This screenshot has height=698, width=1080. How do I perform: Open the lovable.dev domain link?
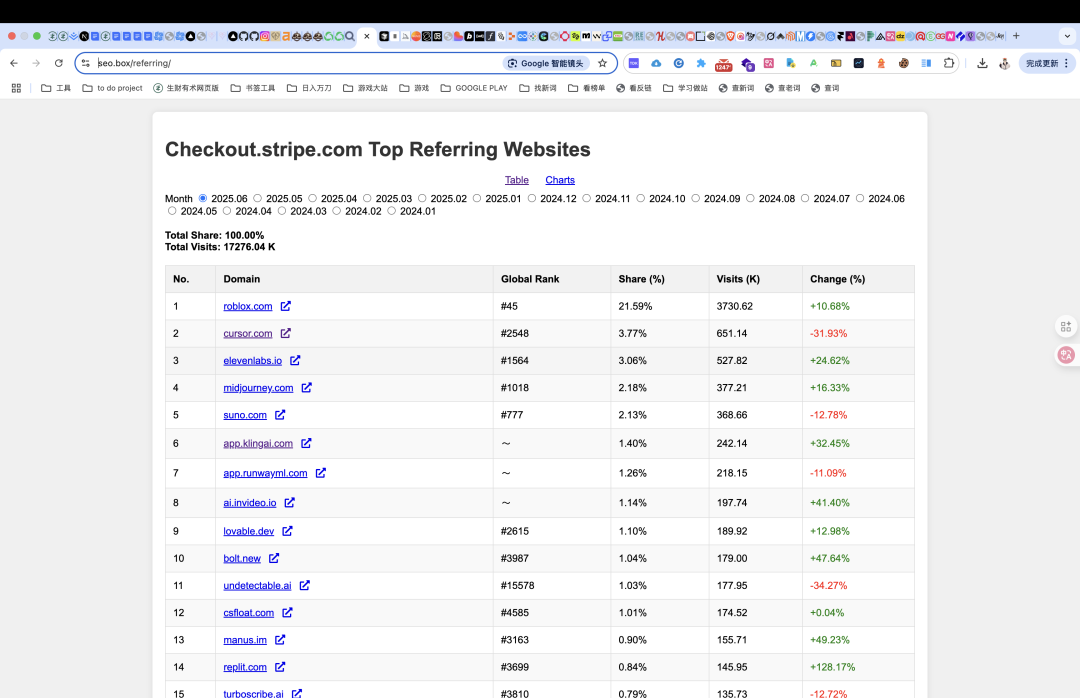pos(249,531)
